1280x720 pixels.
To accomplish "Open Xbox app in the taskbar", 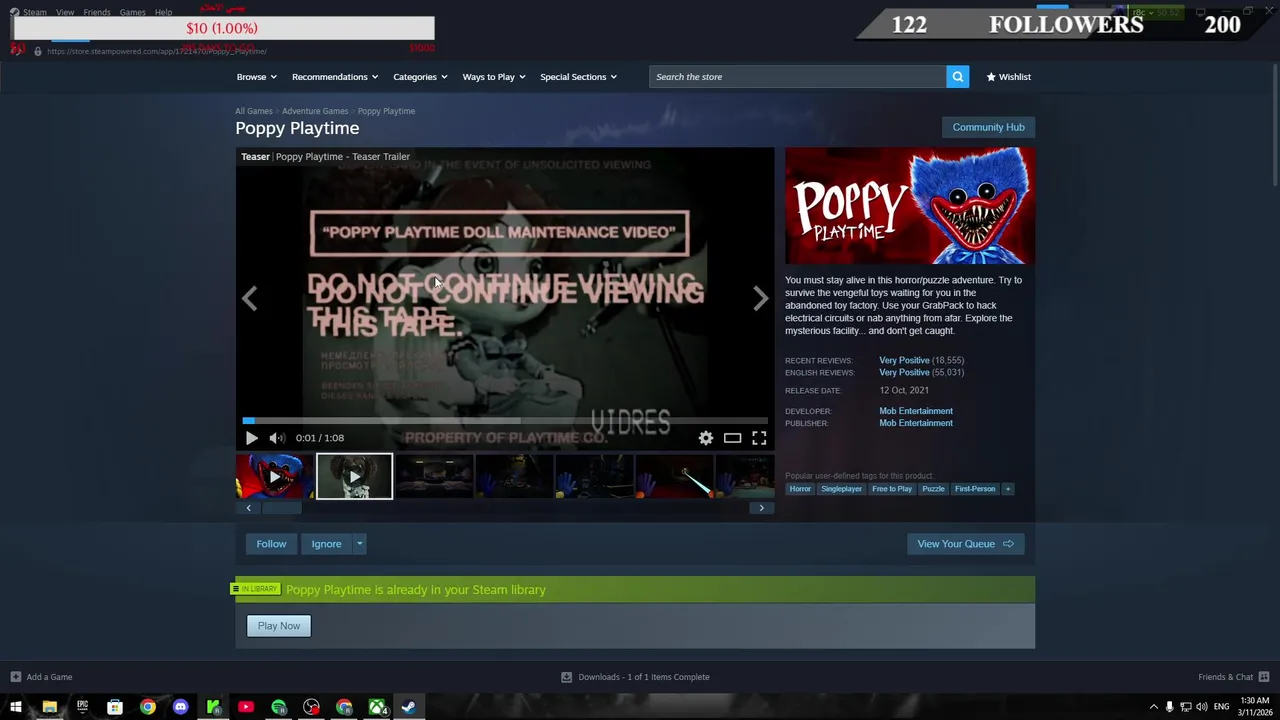I will pyautogui.click(x=377, y=707).
